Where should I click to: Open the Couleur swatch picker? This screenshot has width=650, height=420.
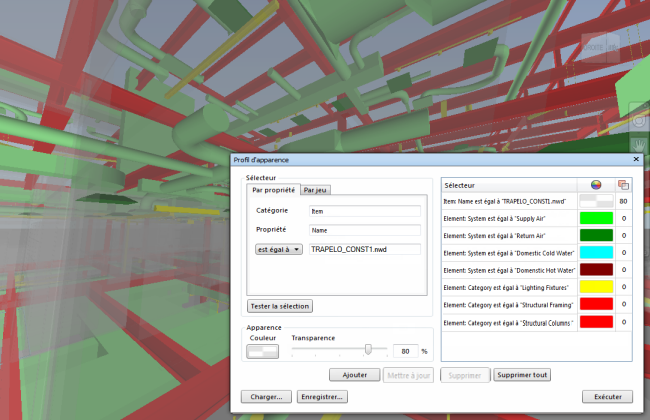pos(262,352)
